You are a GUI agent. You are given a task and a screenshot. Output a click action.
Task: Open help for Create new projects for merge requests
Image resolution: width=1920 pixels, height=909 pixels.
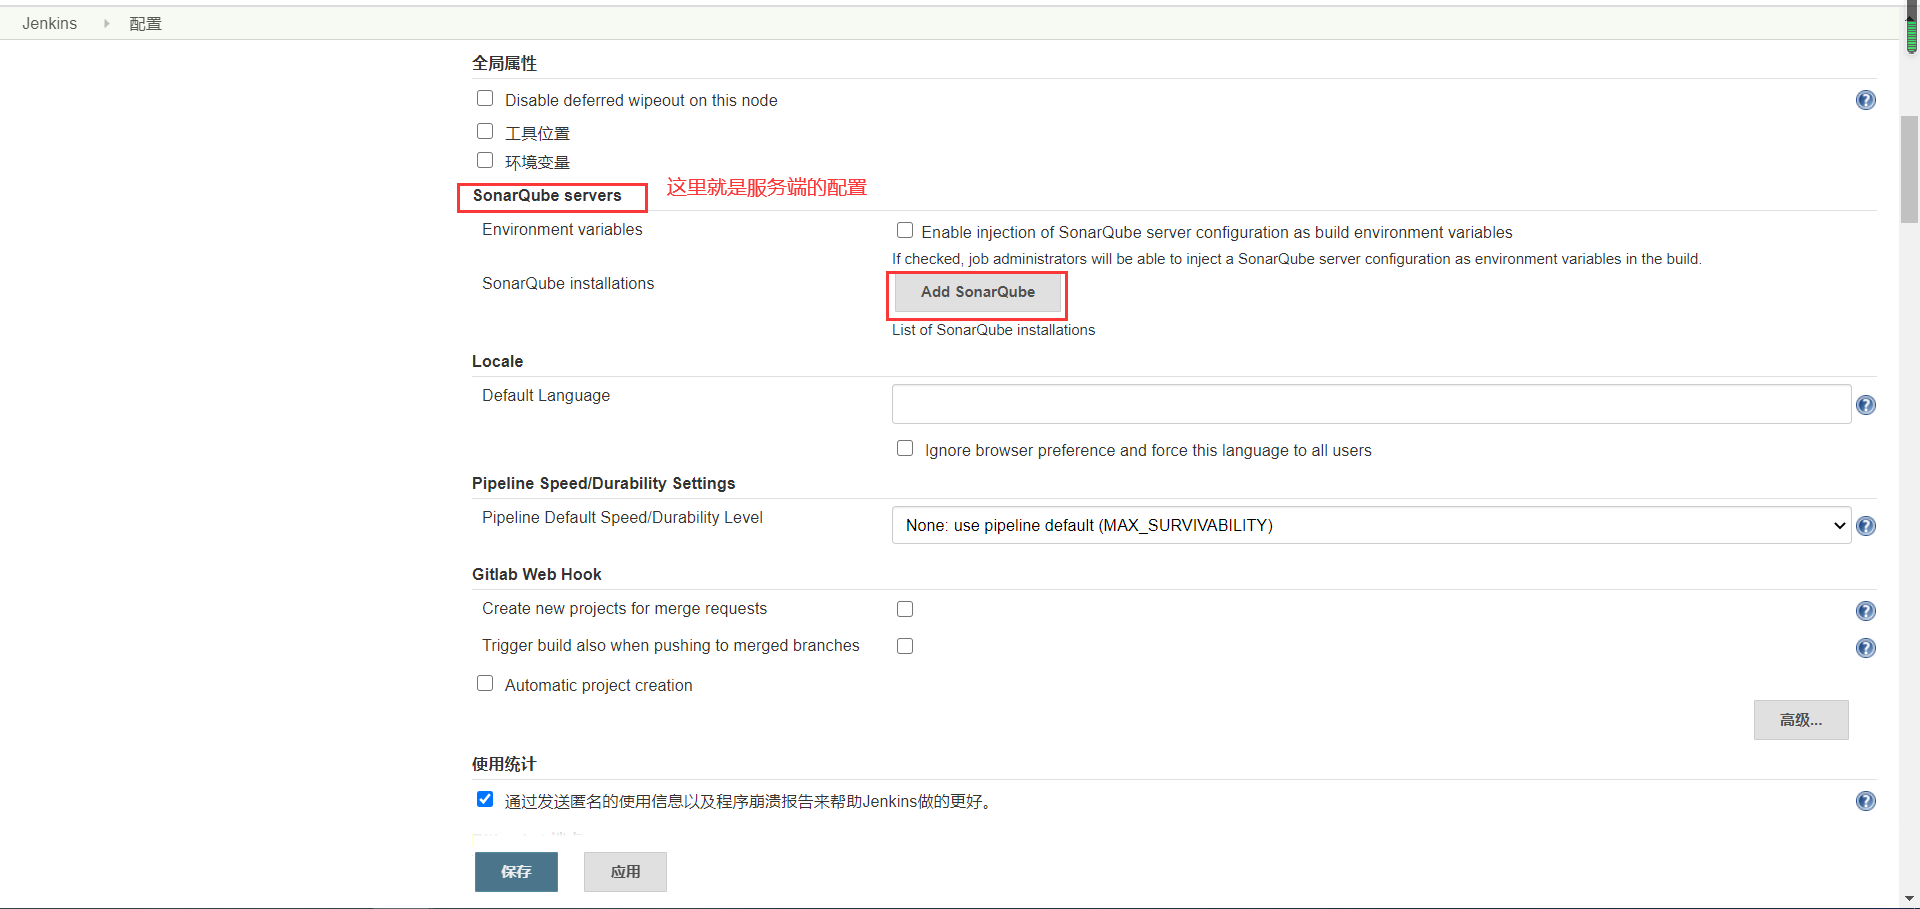click(x=1866, y=611)
